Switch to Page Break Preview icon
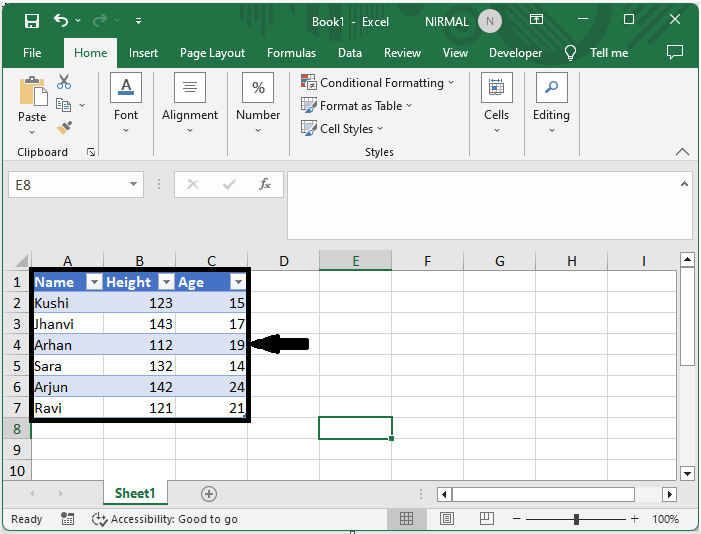Screen dimensions: 701x534 [x=486, y=519]
